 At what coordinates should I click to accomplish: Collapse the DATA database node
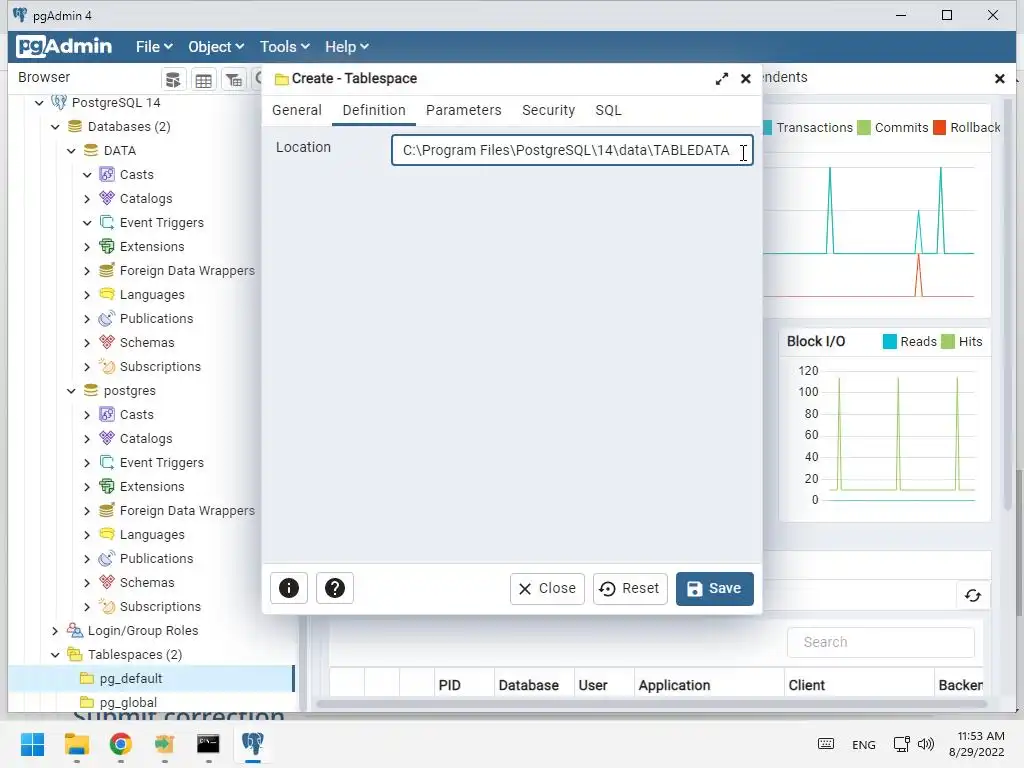click(x=71, y=151)
